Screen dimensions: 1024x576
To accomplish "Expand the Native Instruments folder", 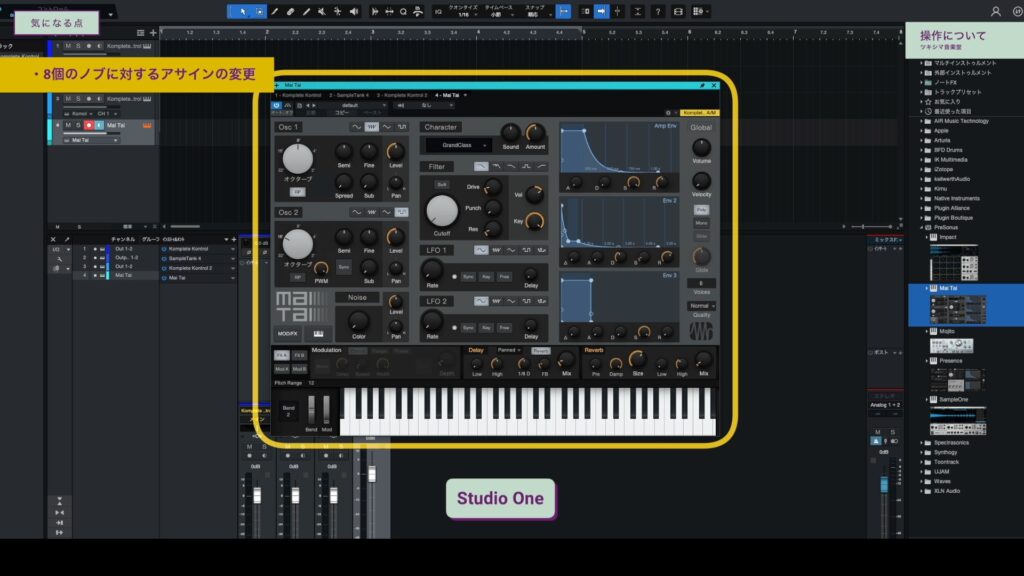I will pos(922,199).
